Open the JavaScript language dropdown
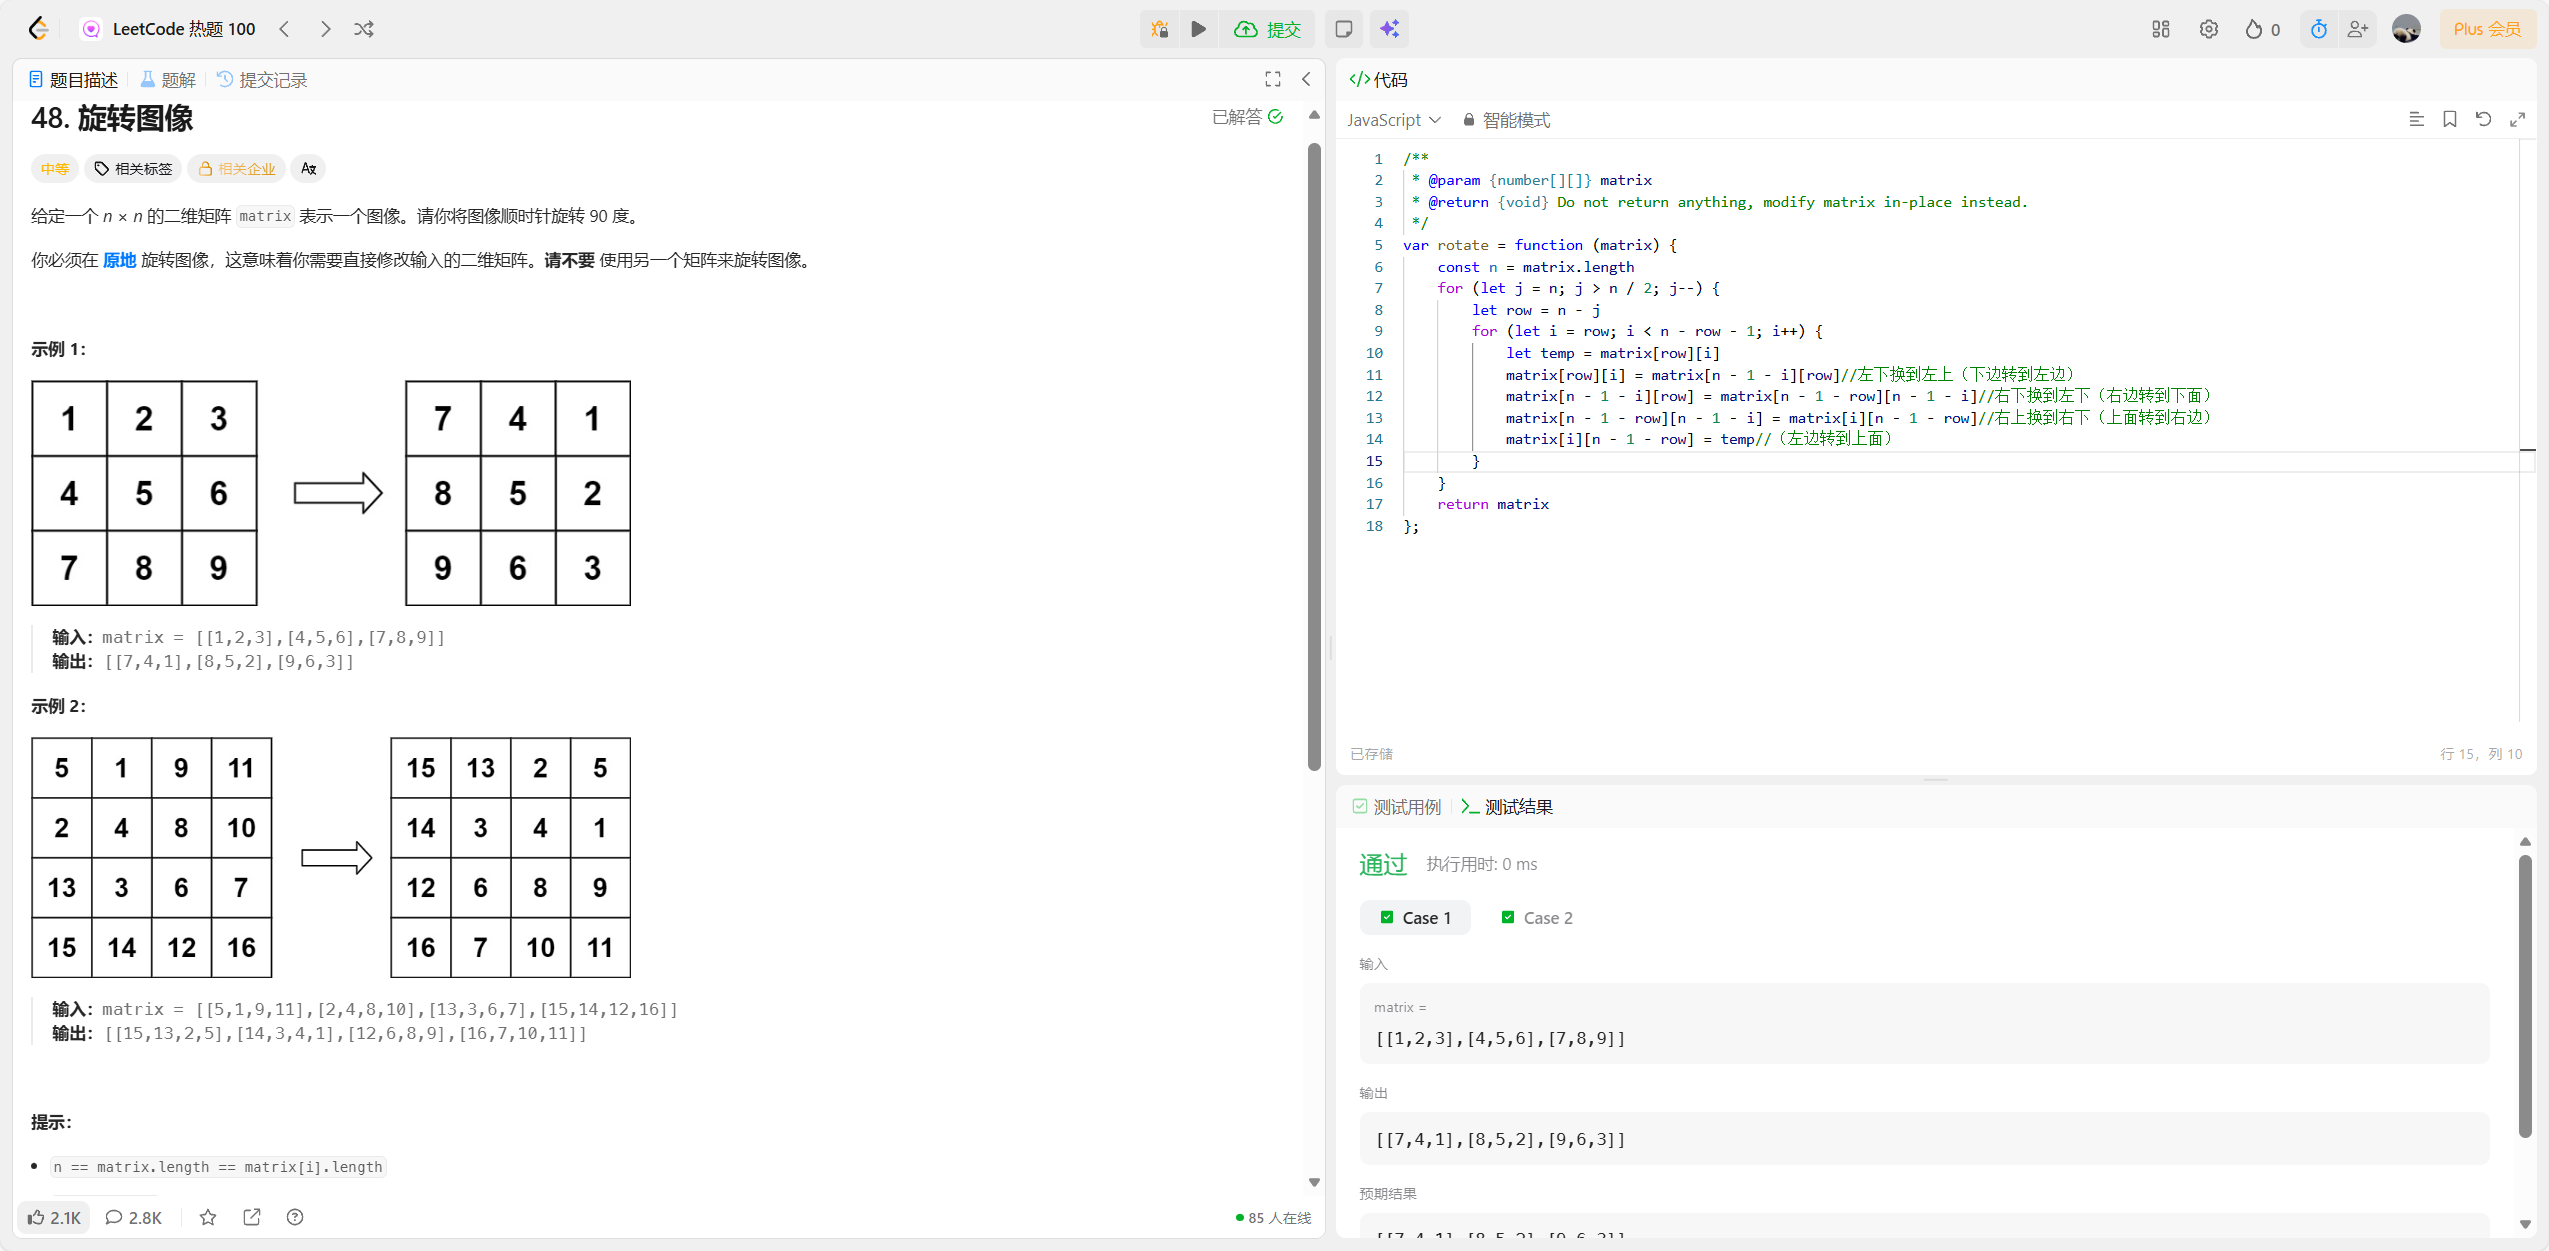The image size is (2549, 1251). click(x=1393, y=120)
